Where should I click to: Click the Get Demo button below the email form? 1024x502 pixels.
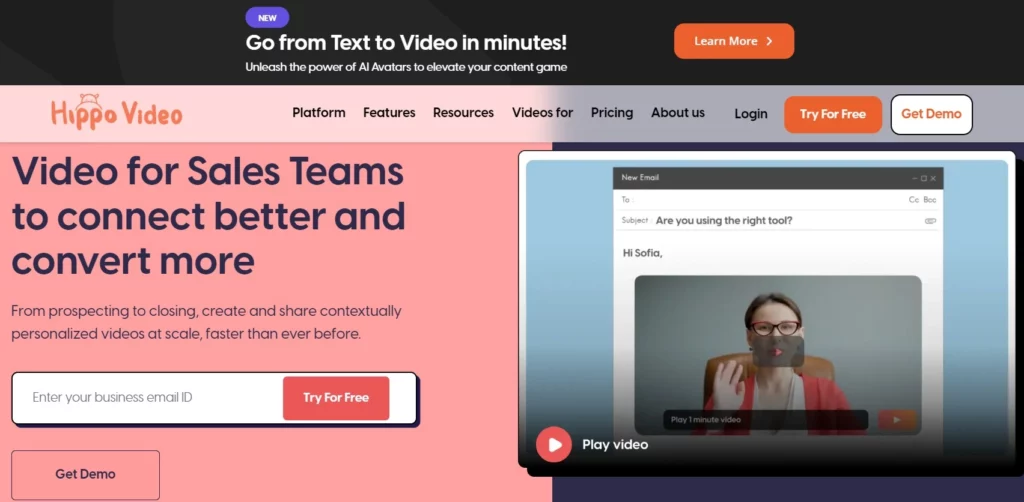(x=86, y=475)
